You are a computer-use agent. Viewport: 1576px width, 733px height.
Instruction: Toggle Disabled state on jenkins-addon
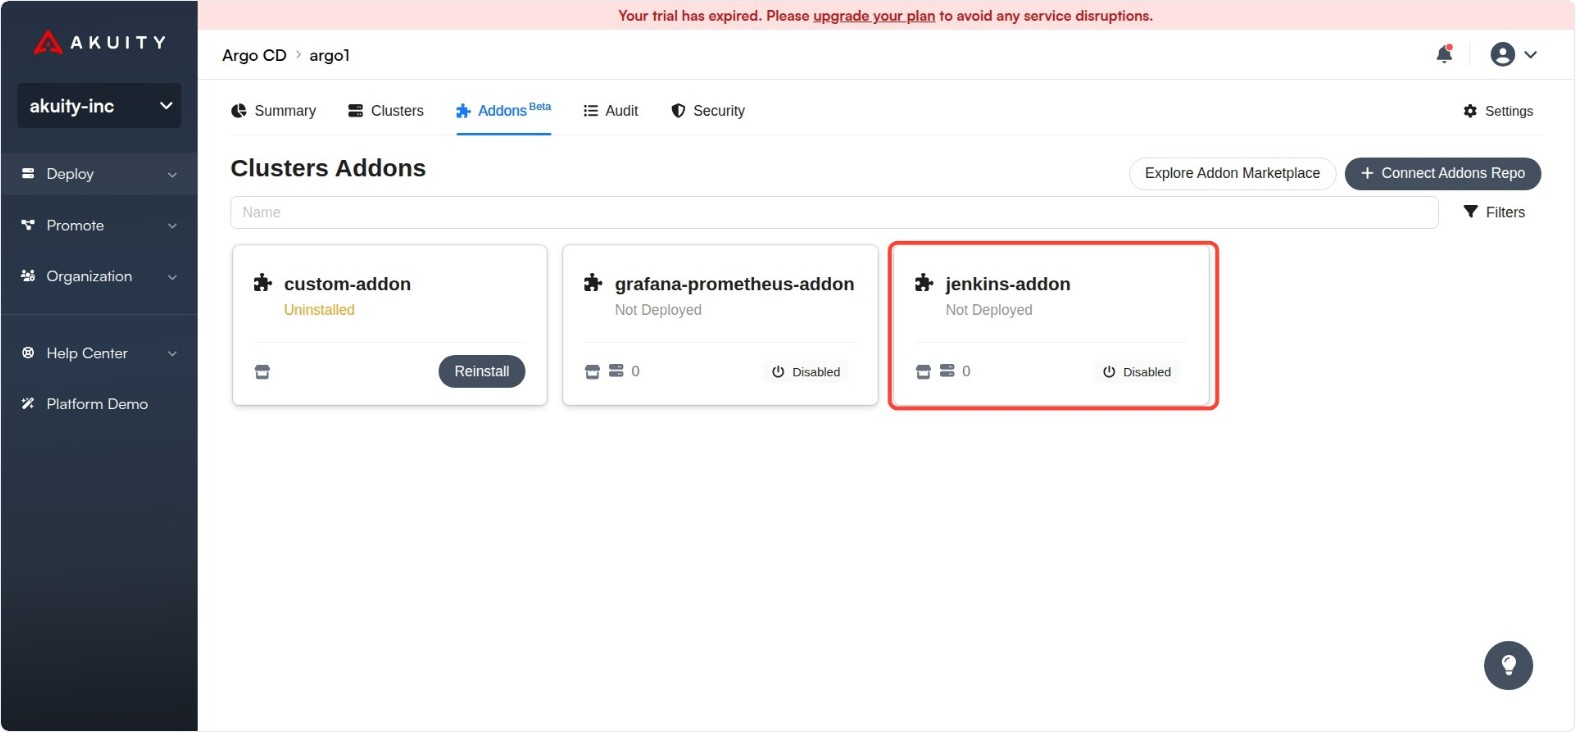[x=1137, y=372]
